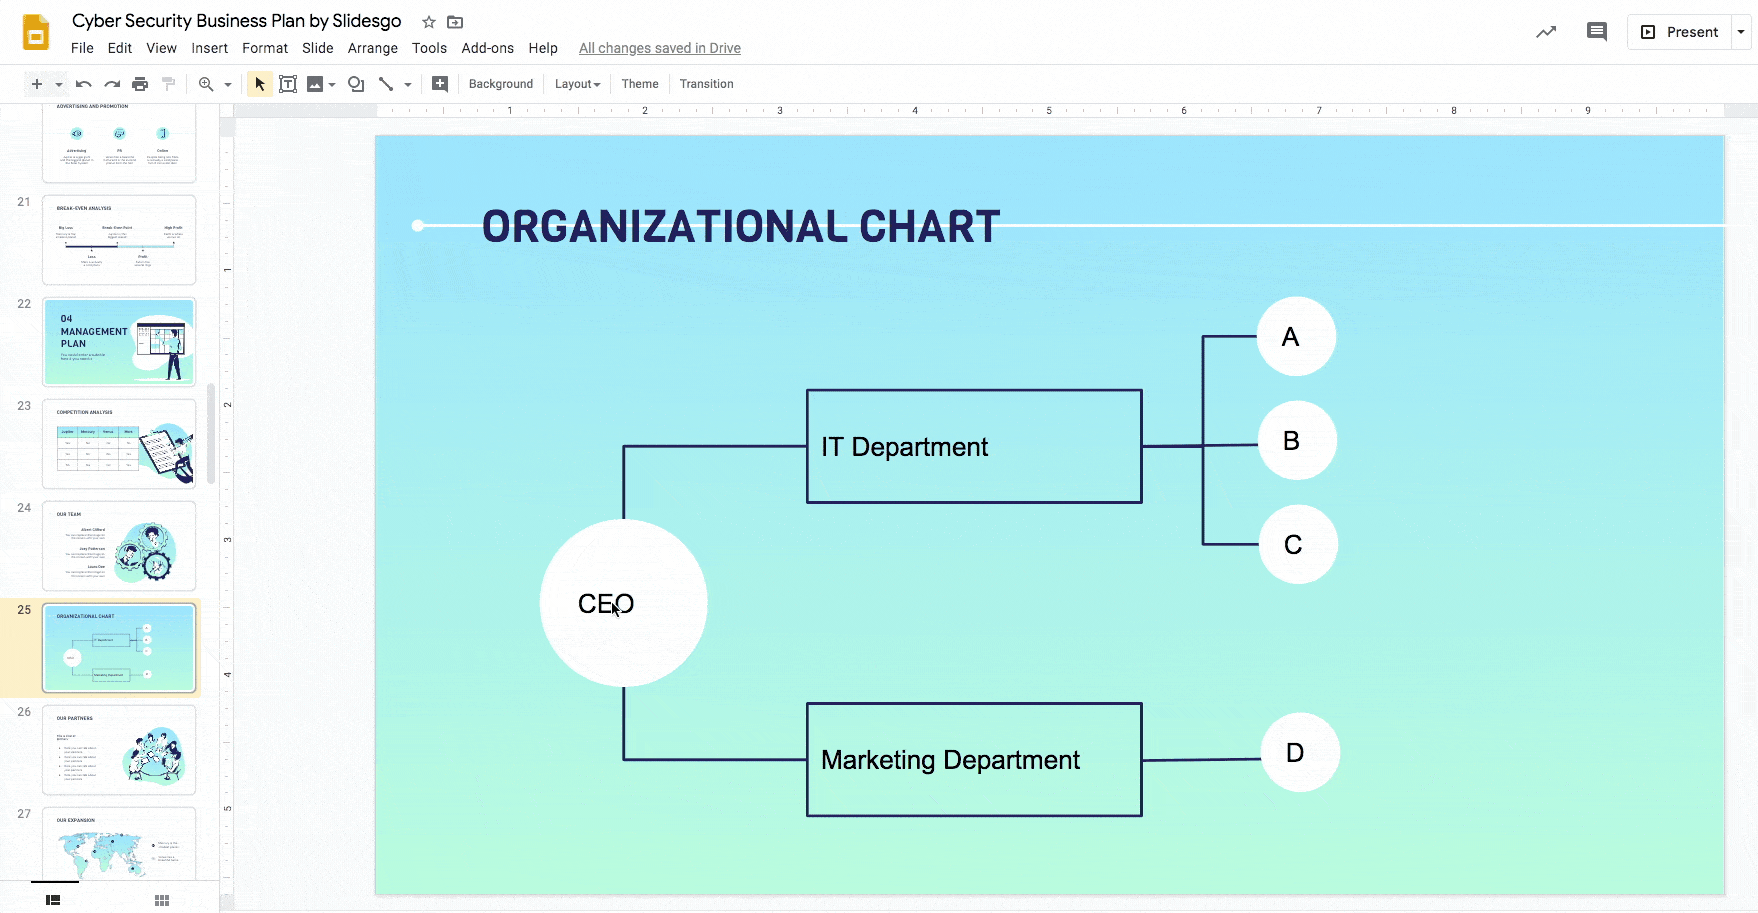This screenshot has width=1758, height=913.
Task: Select slide 25 organizational chart thumbnail
Action: (x=119, y=648)
